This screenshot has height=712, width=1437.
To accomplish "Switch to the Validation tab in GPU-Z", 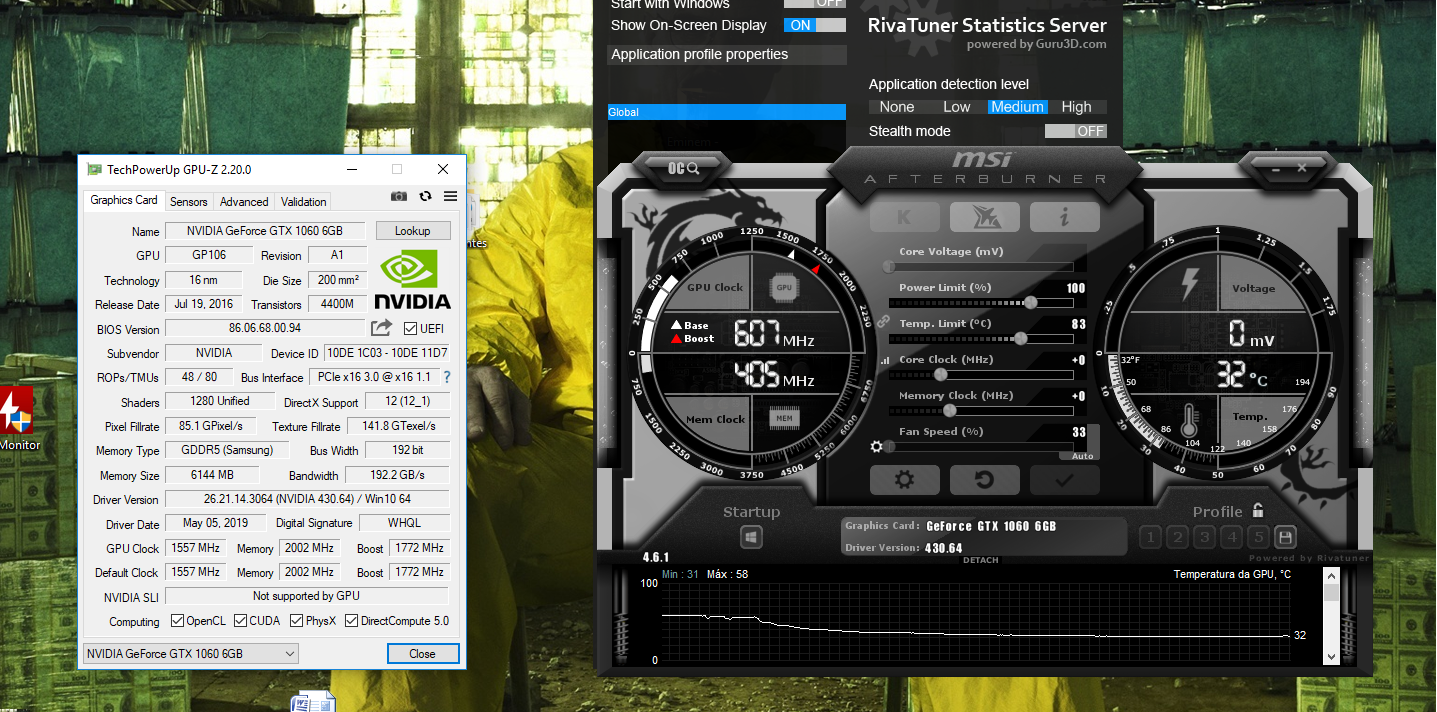I will 304,201.
